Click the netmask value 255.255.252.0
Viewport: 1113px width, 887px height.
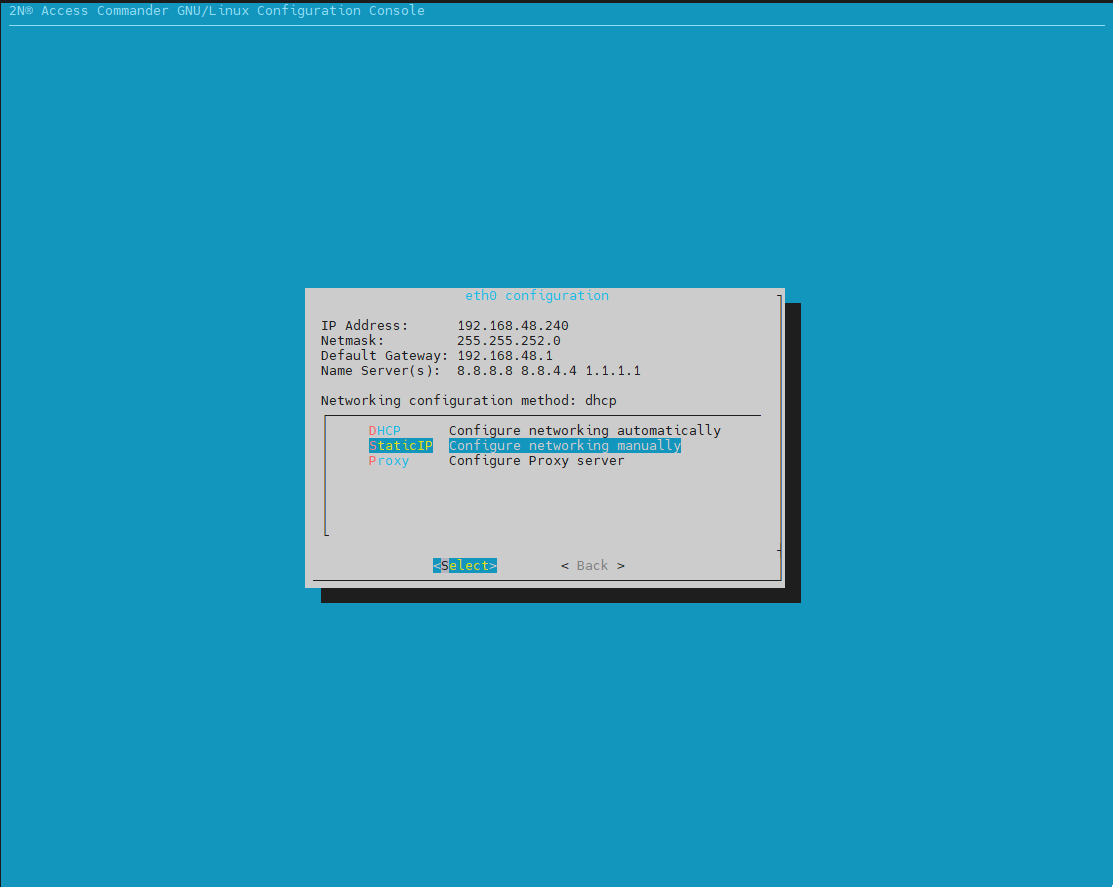[508, 341]
